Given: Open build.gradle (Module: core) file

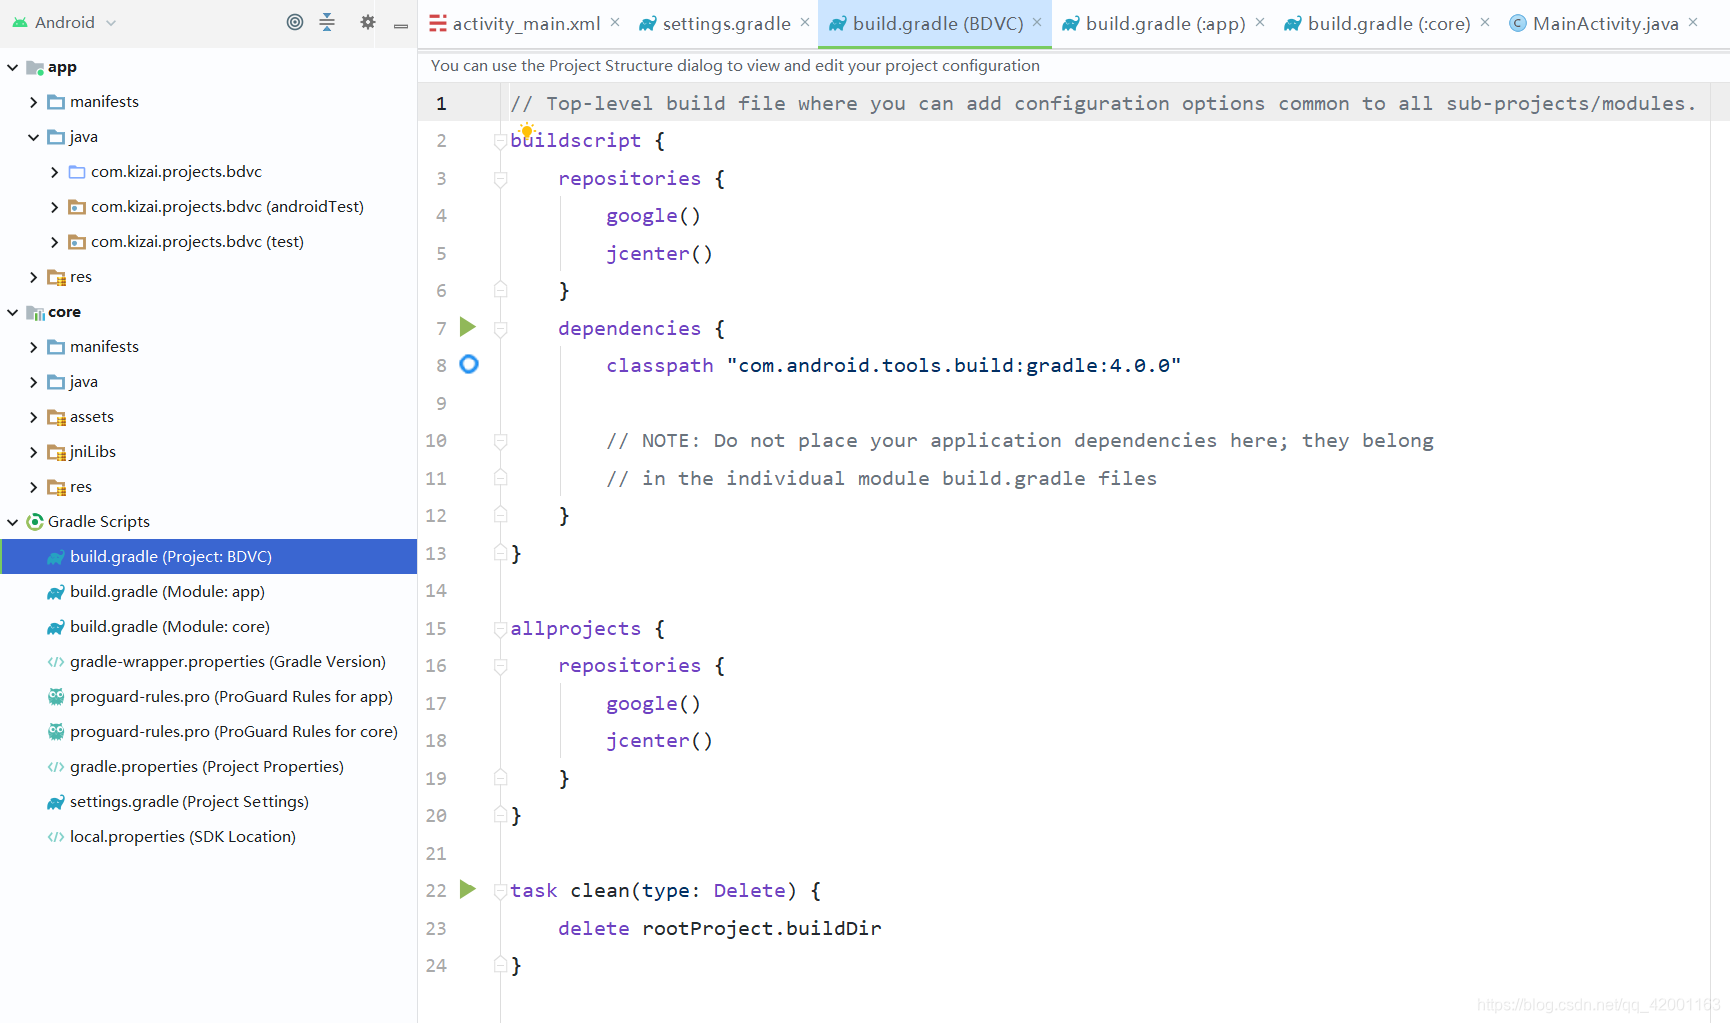Looking at the screenshot, I should pos(208,626).
